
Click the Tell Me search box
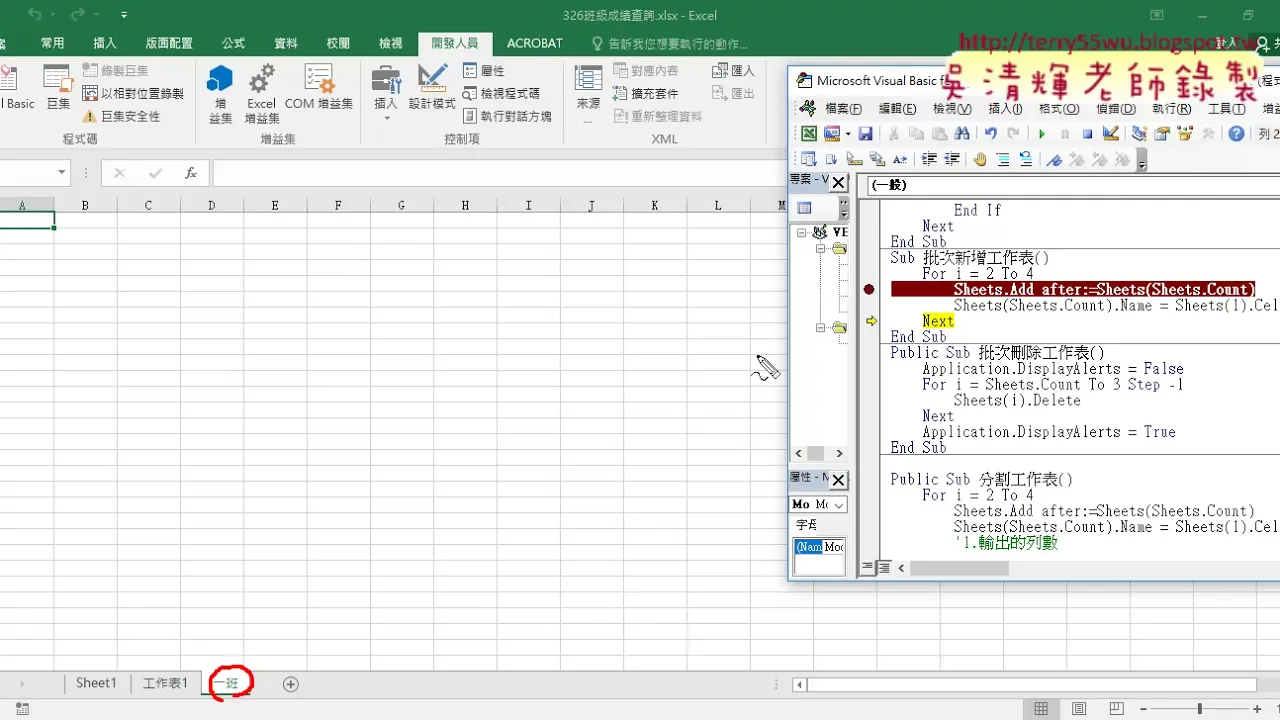[x=669, y=44]
